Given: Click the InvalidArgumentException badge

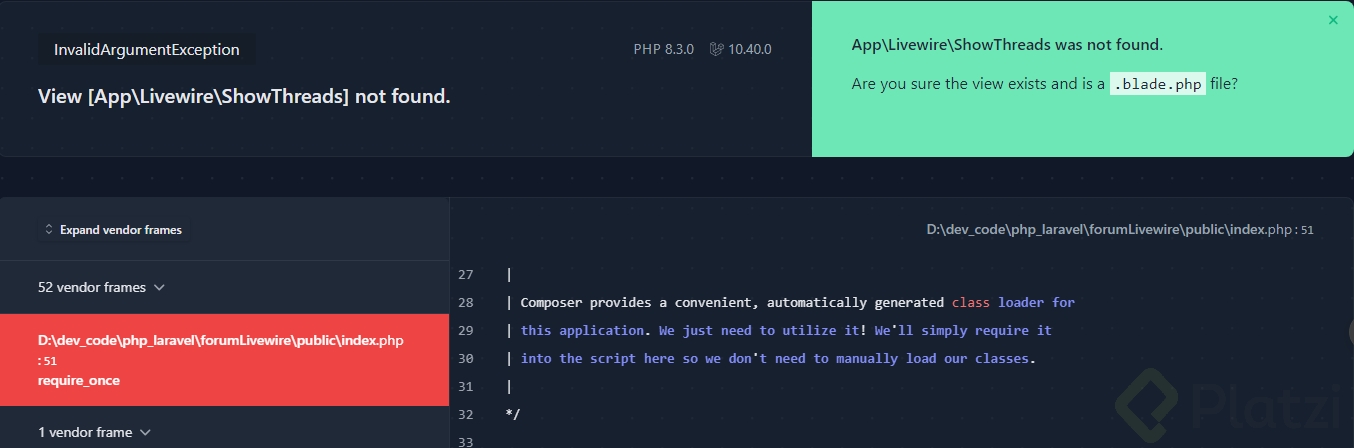Looking at the screenshot, I should (147, 49).
